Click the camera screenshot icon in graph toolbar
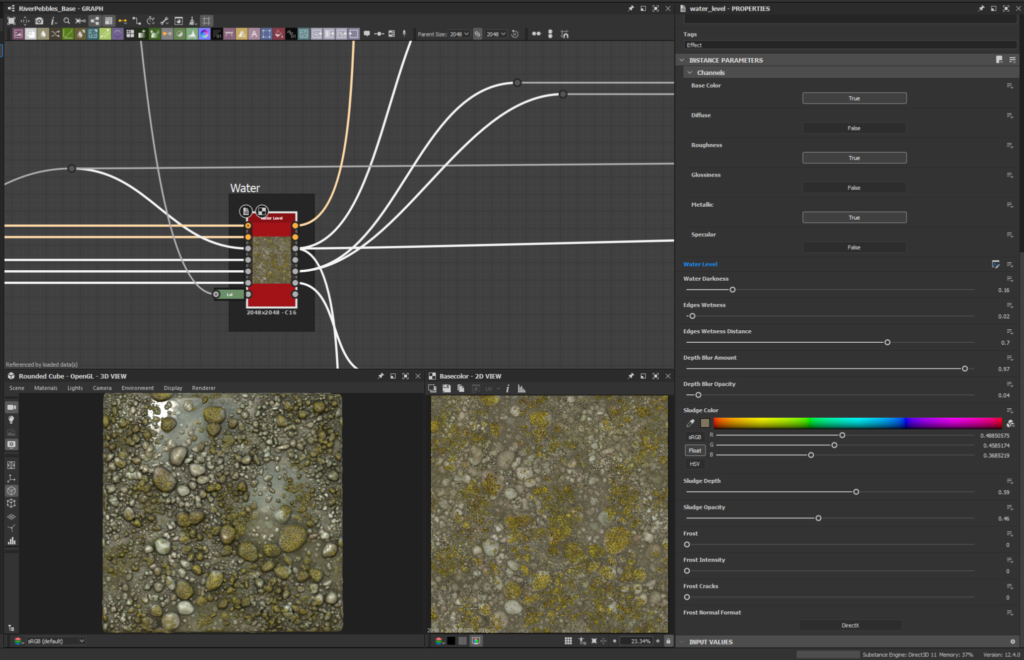This screenshot has width=1024, height=660. (39, 20)
